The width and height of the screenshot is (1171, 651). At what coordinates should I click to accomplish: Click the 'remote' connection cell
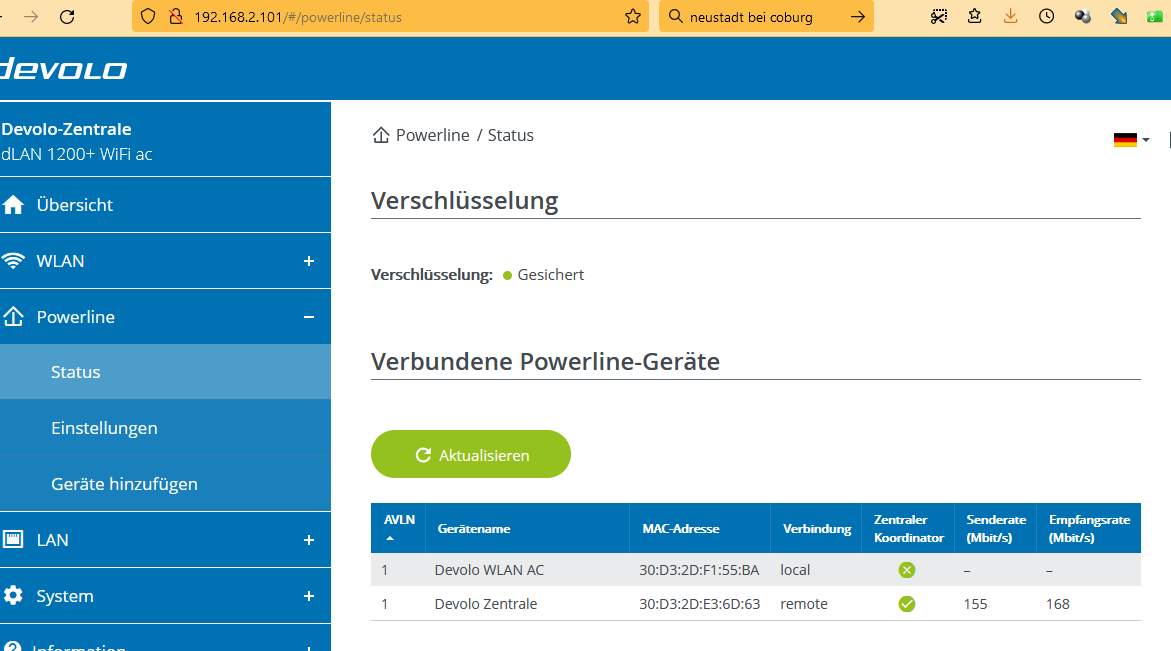(804, 604)
